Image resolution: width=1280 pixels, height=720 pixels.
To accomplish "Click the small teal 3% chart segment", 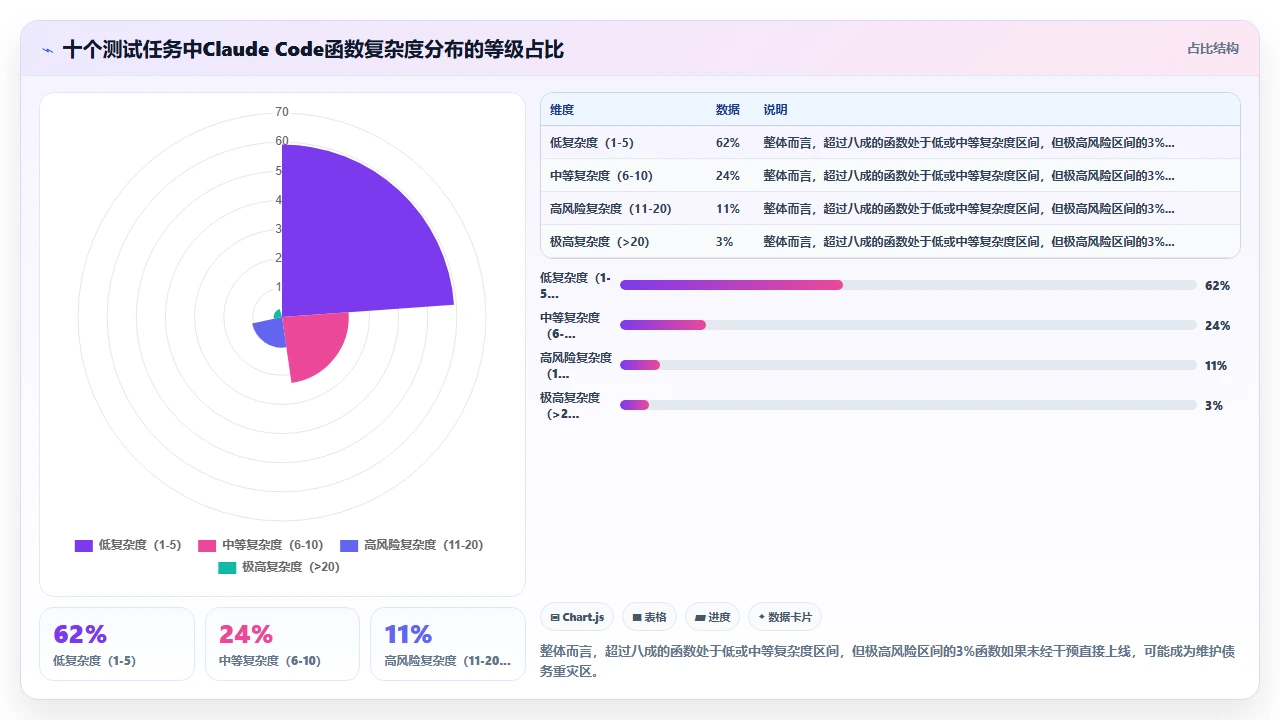I will point(278,314).
